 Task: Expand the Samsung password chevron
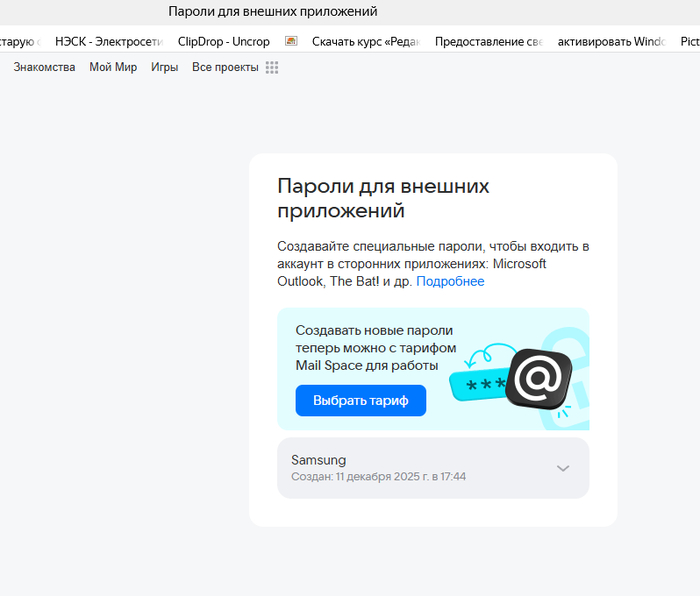[x=563, y=468]
